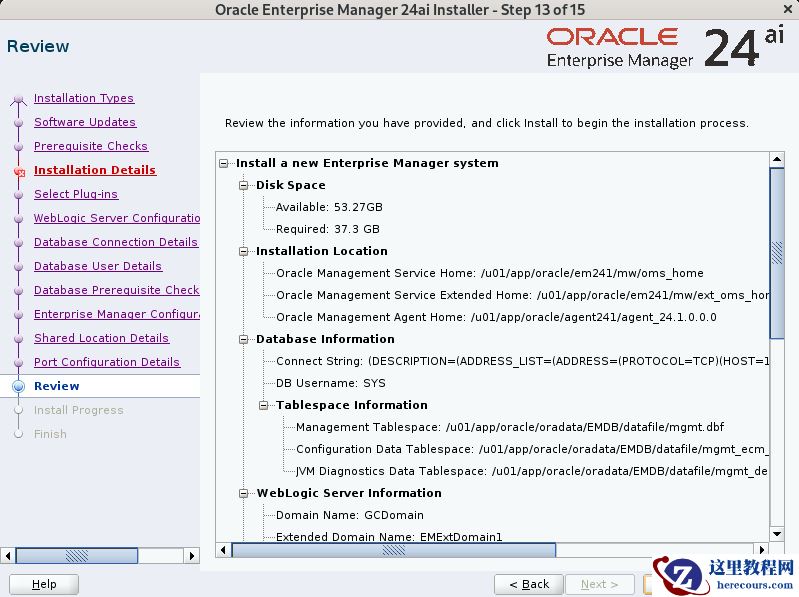799x597 pixels.
Task: Collapse the Disk Space tree node
Action: click(x=244, y=185)
